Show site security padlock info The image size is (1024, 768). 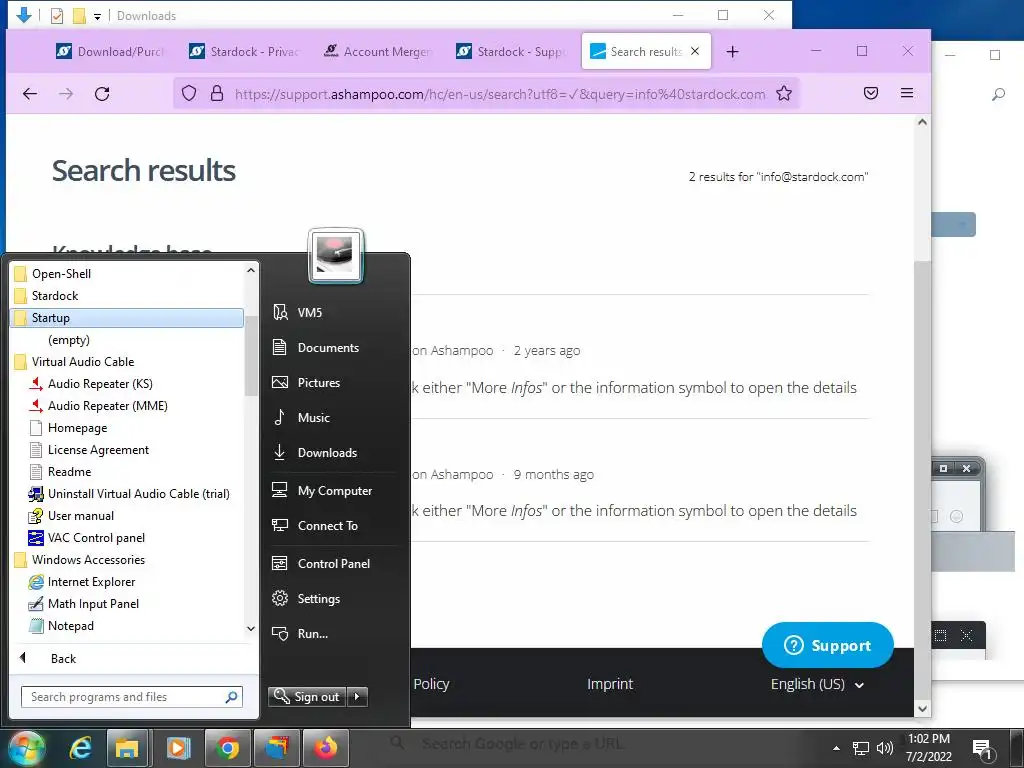(x=217, y=94)
